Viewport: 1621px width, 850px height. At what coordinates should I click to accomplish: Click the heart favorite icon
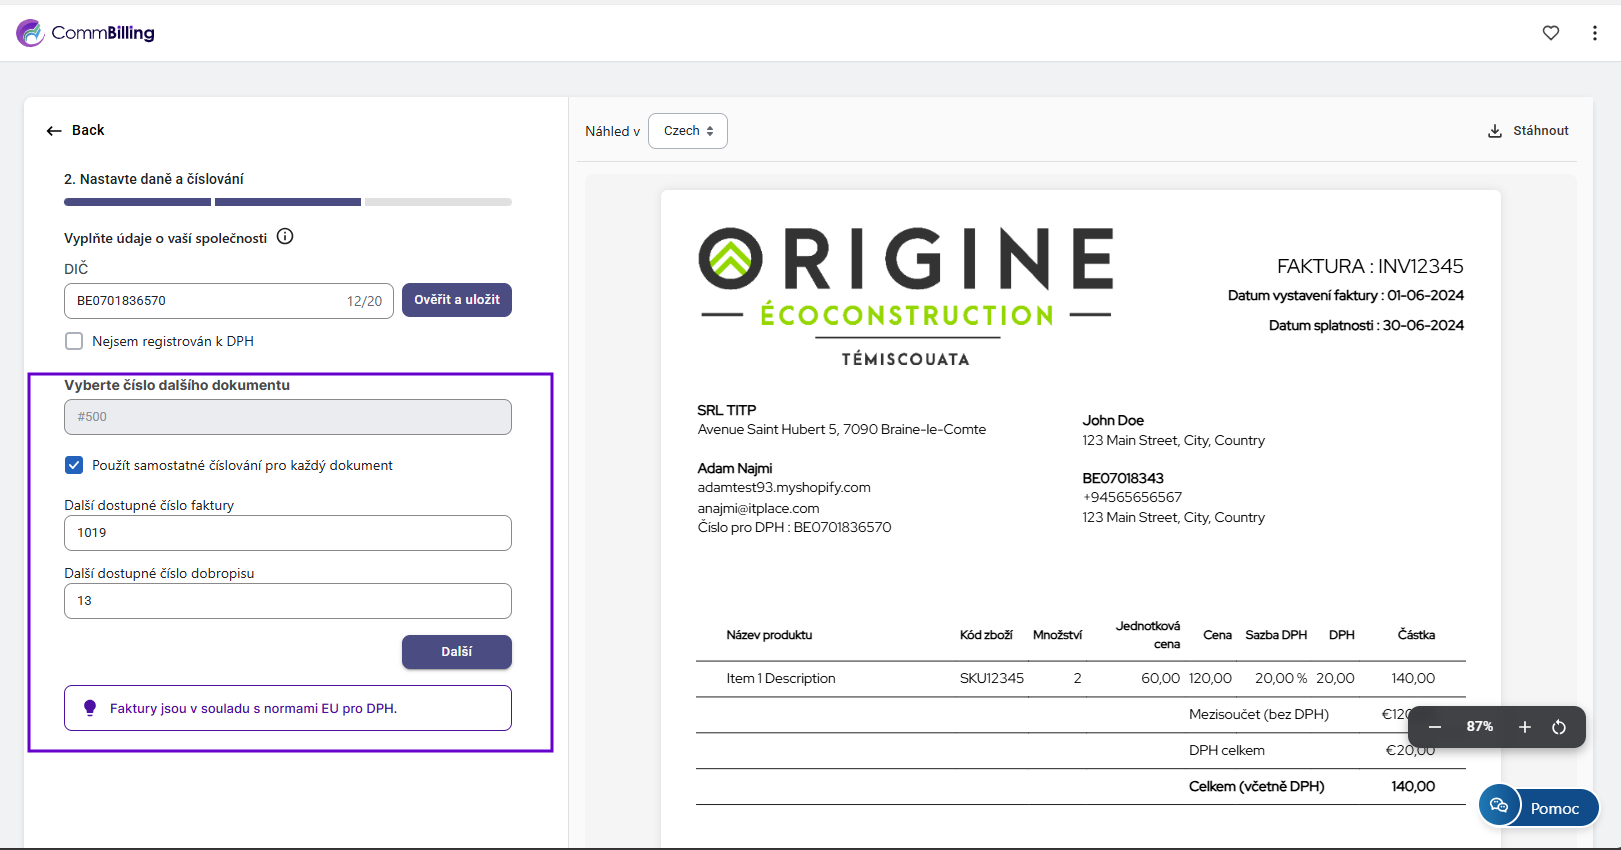coord(1550,33)
